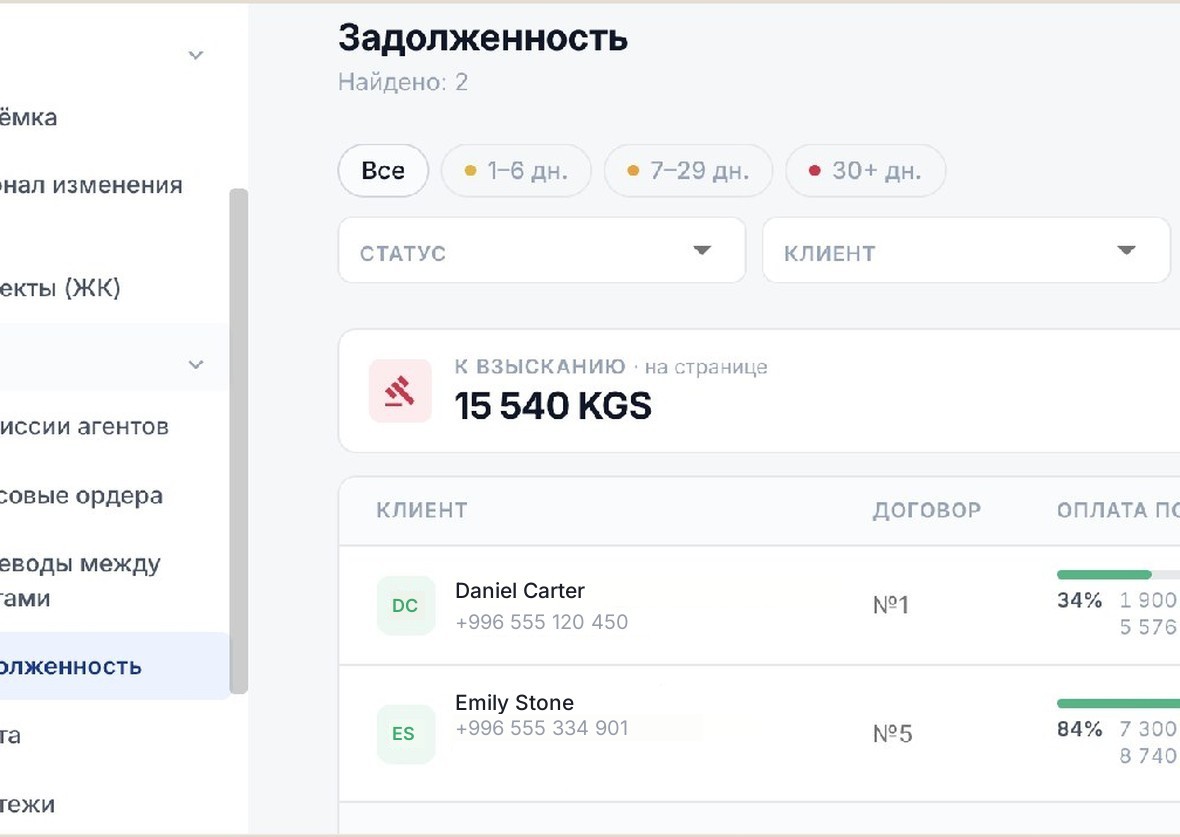This screenshot has width=1180, height=837.
Task: Filter debts by 7–29 дн.
Action: click(x=688, y=171)
